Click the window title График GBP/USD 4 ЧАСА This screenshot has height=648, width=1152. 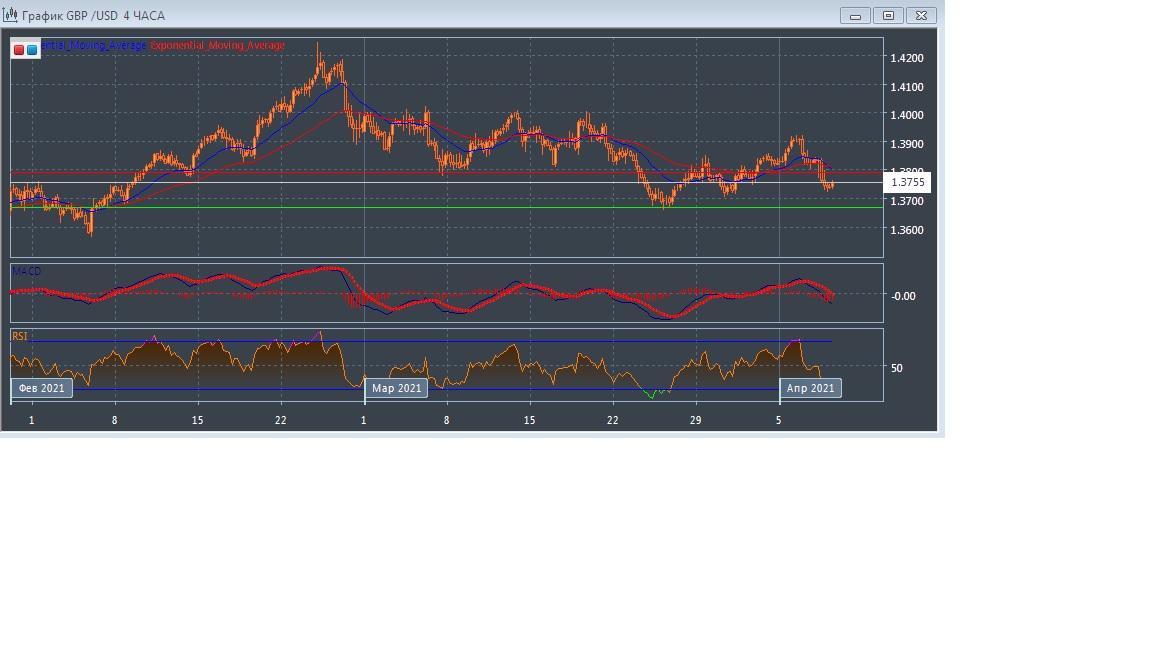pos(93,16)
